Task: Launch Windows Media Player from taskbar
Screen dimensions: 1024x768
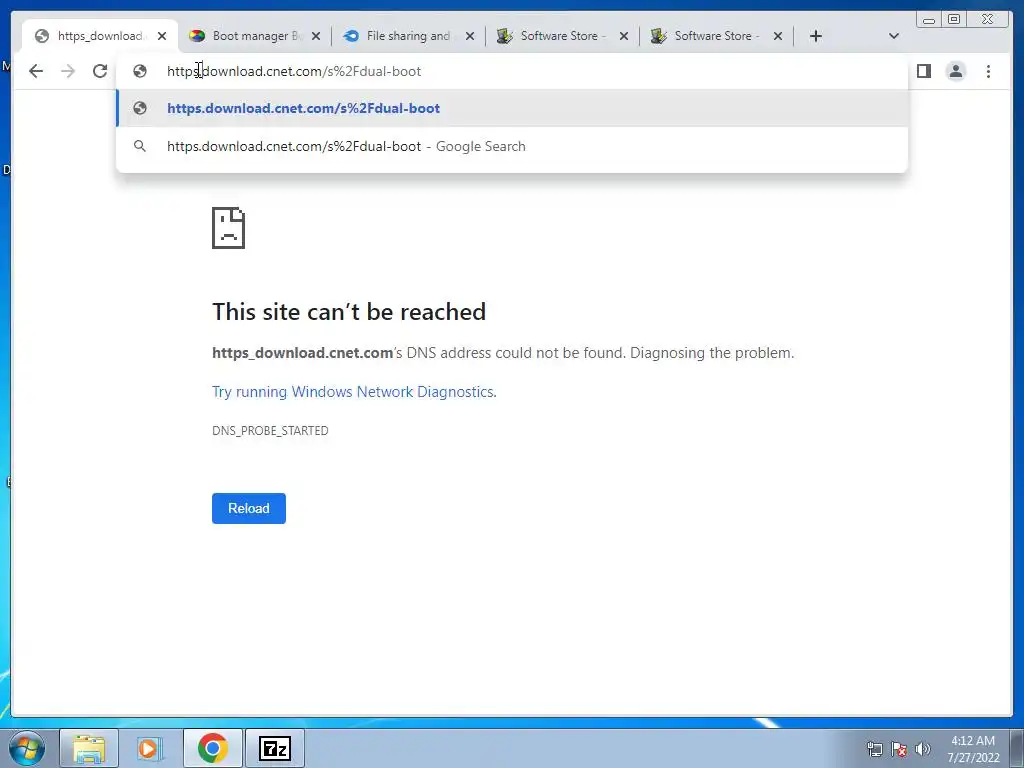Action: (148, 748)
